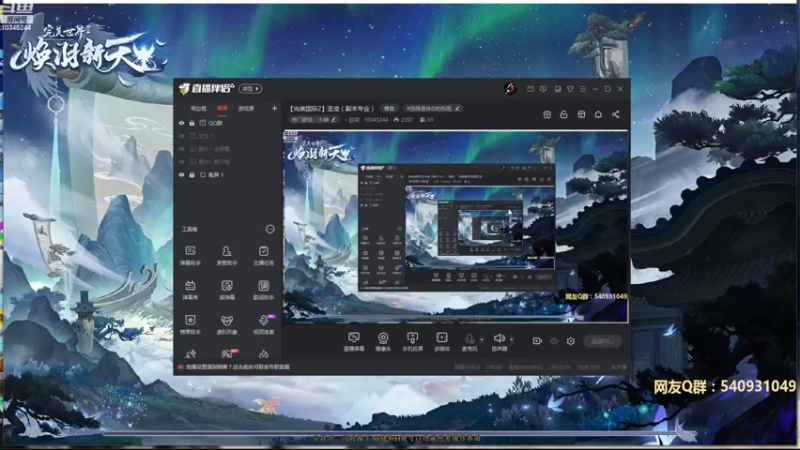
Task: Unlock the QQ群 layer
Action: [192, 123]
